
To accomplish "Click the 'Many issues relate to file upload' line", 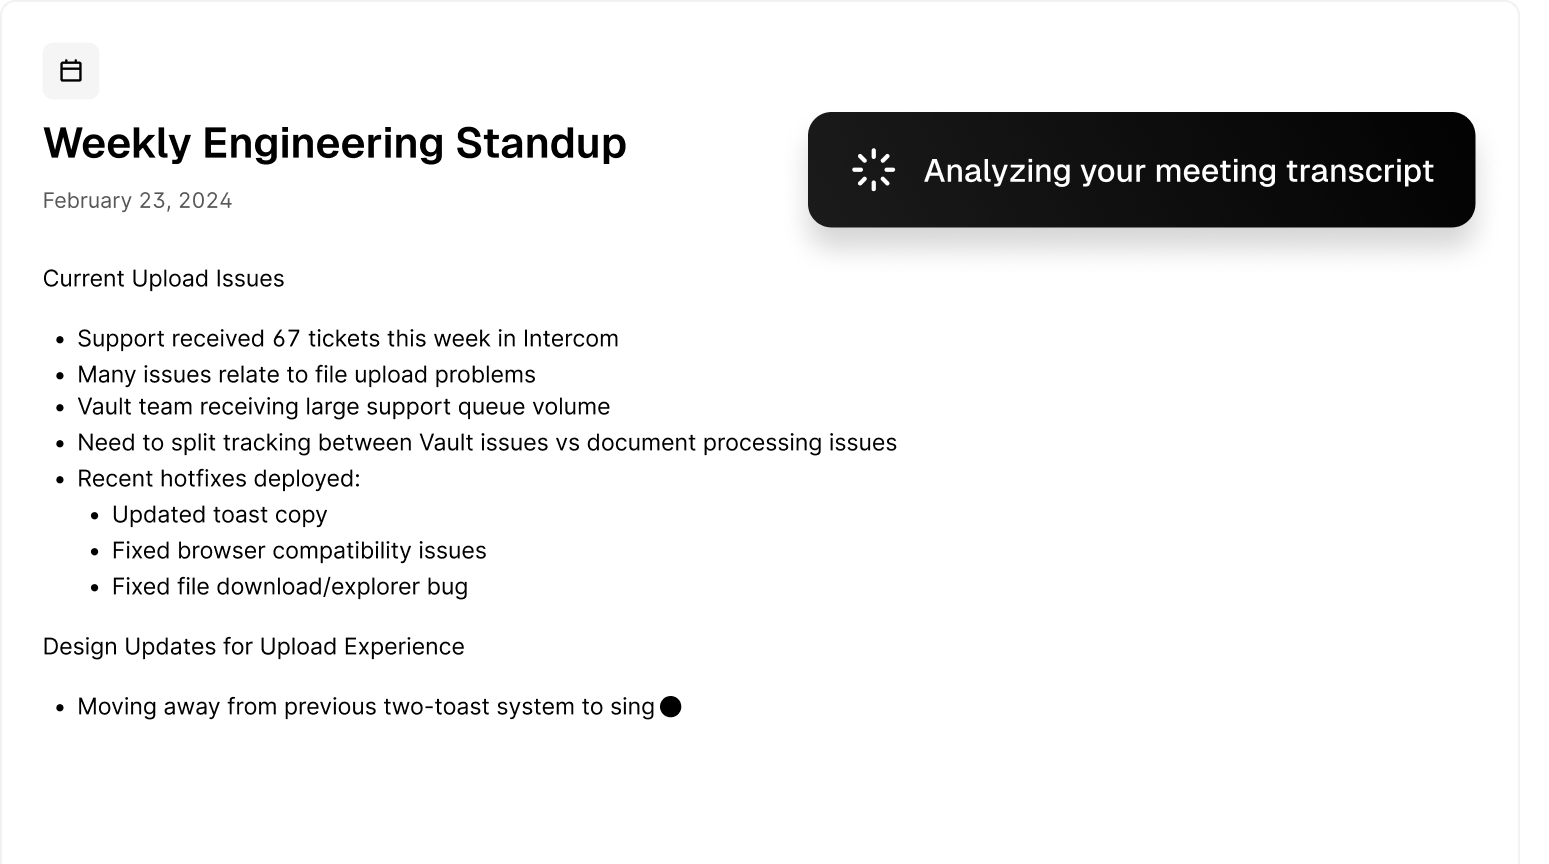I will [x=306, y=375].
